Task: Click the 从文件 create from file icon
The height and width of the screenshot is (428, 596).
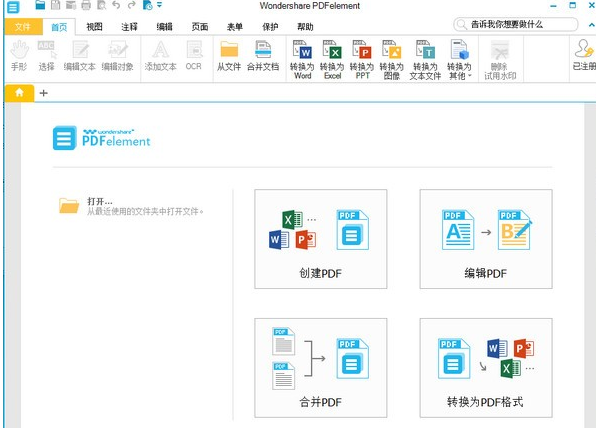Action: point(229,56)
